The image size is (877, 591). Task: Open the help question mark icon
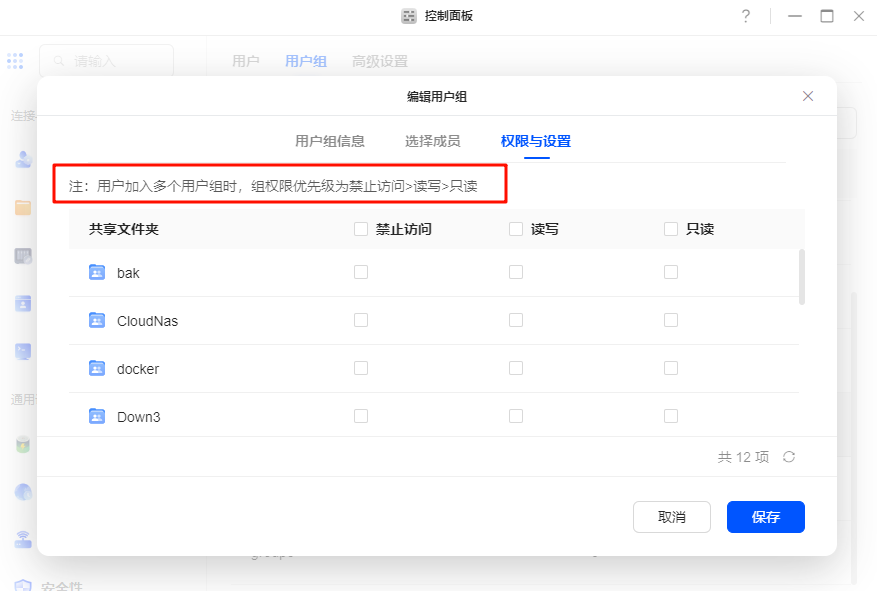pyautogui.click(x=746, y=16)
